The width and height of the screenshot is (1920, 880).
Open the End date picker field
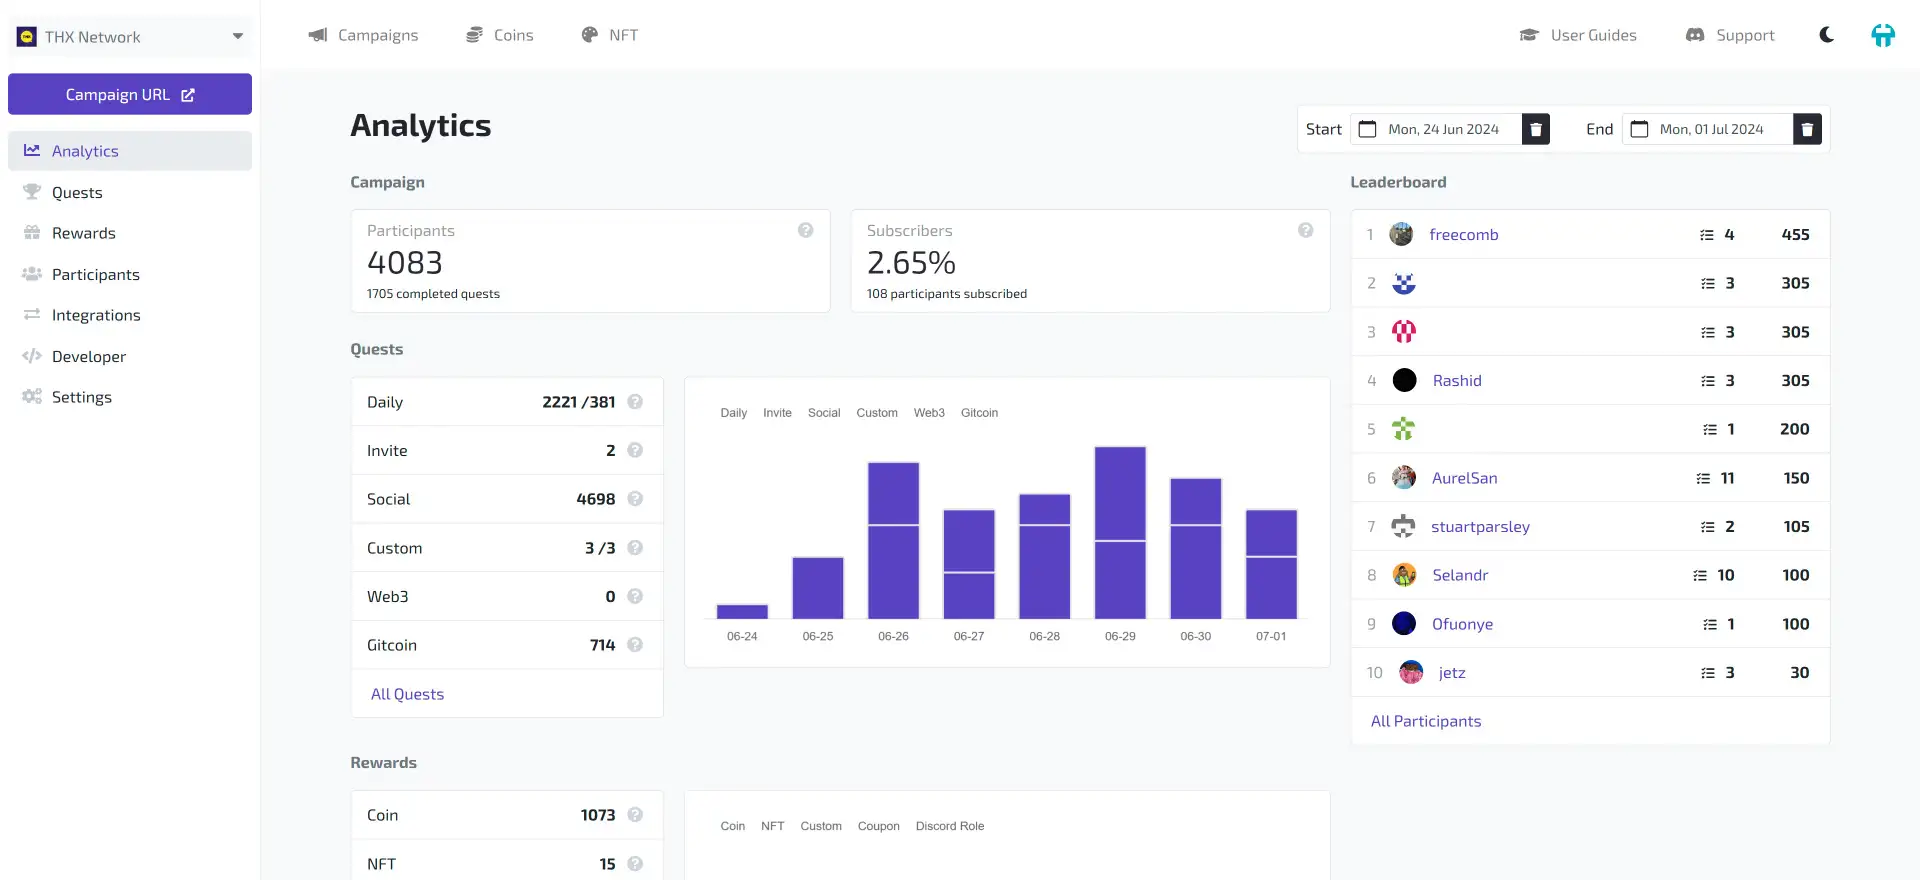pos(1708,129)
